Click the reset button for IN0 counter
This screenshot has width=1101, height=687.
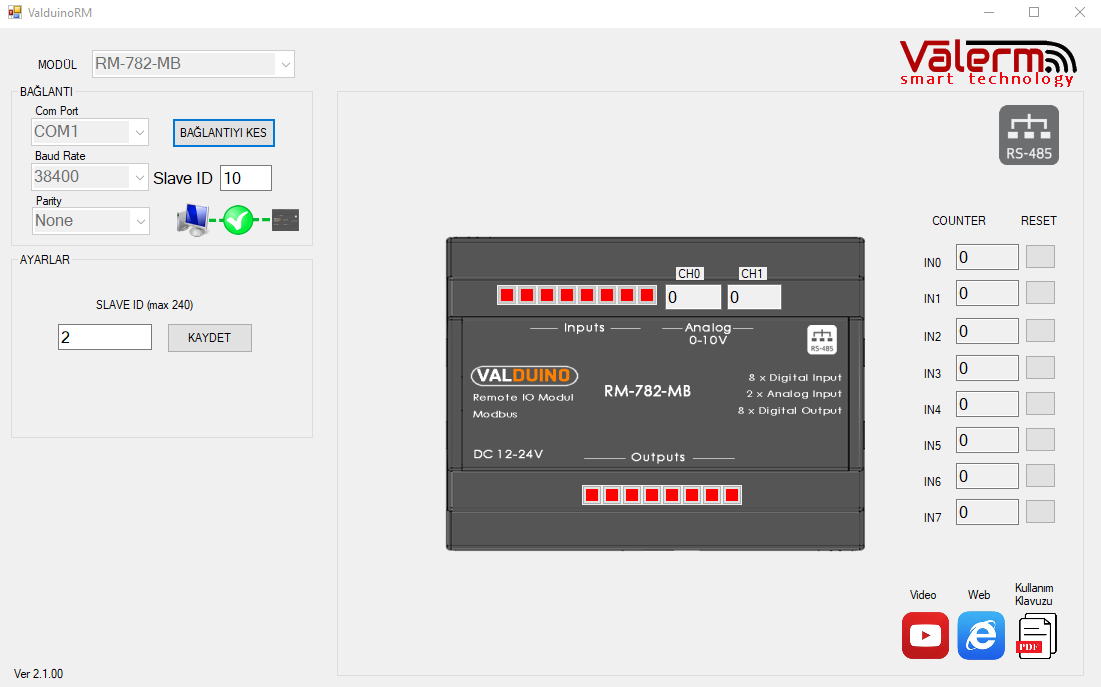point(1040,257)
